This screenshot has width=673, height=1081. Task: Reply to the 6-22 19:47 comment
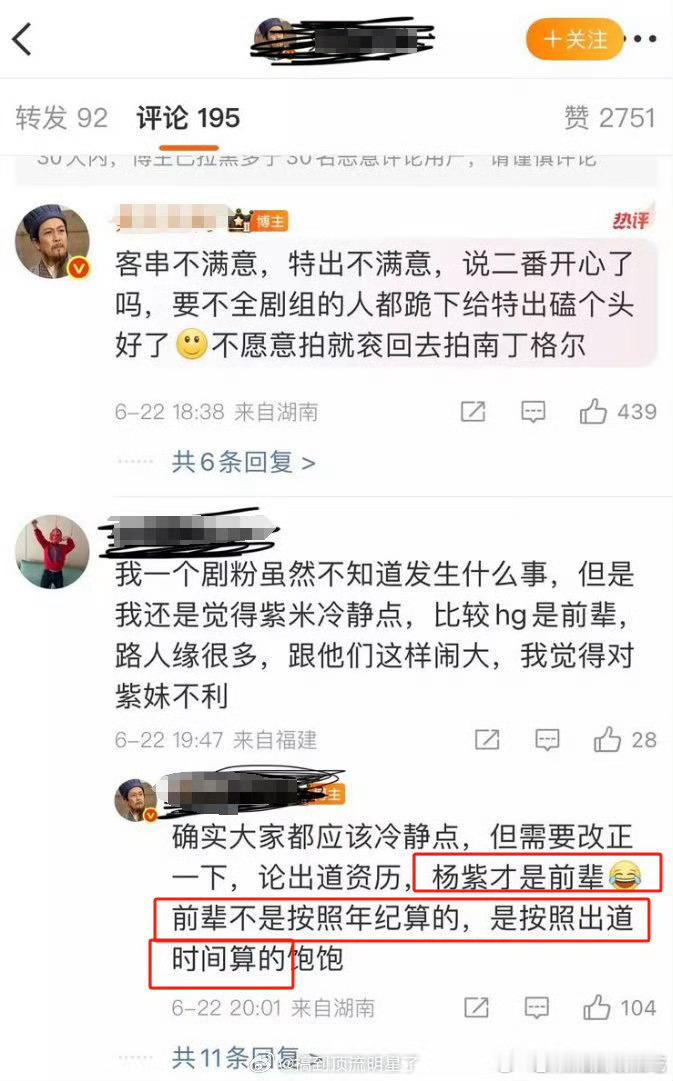click(548, 740)
